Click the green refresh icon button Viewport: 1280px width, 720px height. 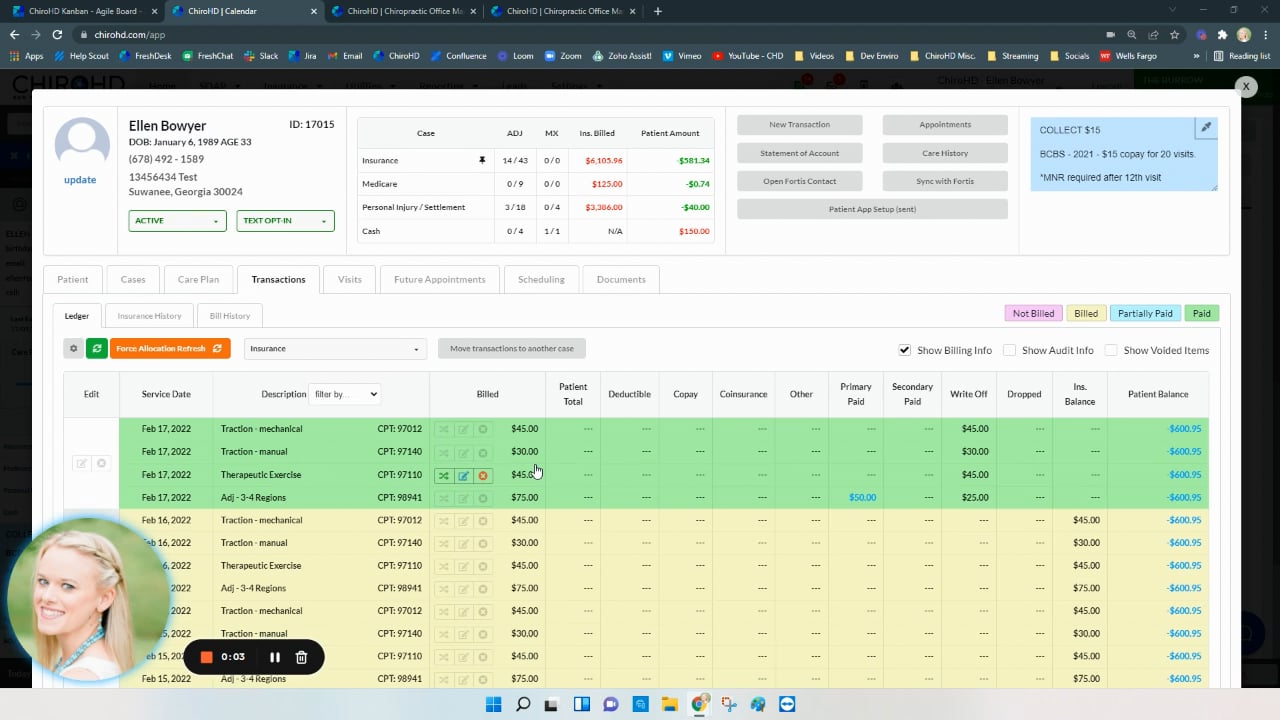click(x=96, y=348)
